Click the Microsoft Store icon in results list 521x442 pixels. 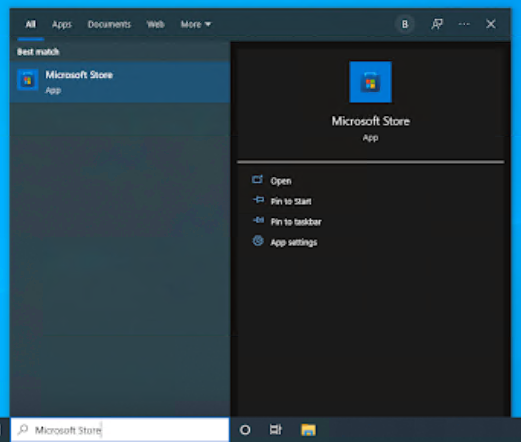point(28,80)
